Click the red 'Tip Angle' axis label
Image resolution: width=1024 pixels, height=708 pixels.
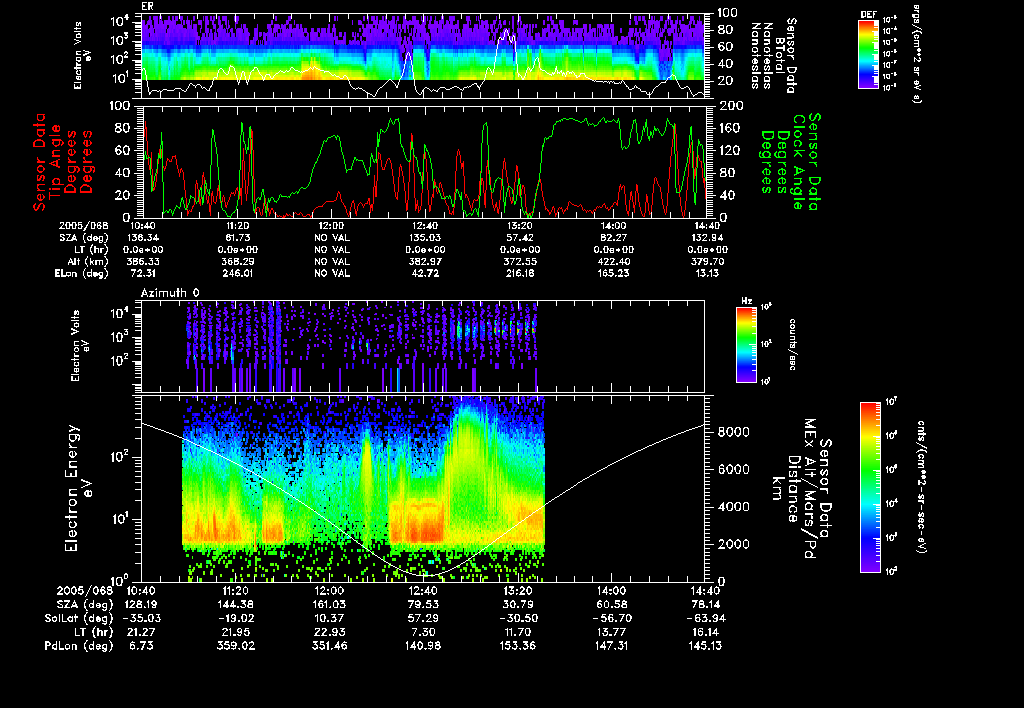coord(56,161)
